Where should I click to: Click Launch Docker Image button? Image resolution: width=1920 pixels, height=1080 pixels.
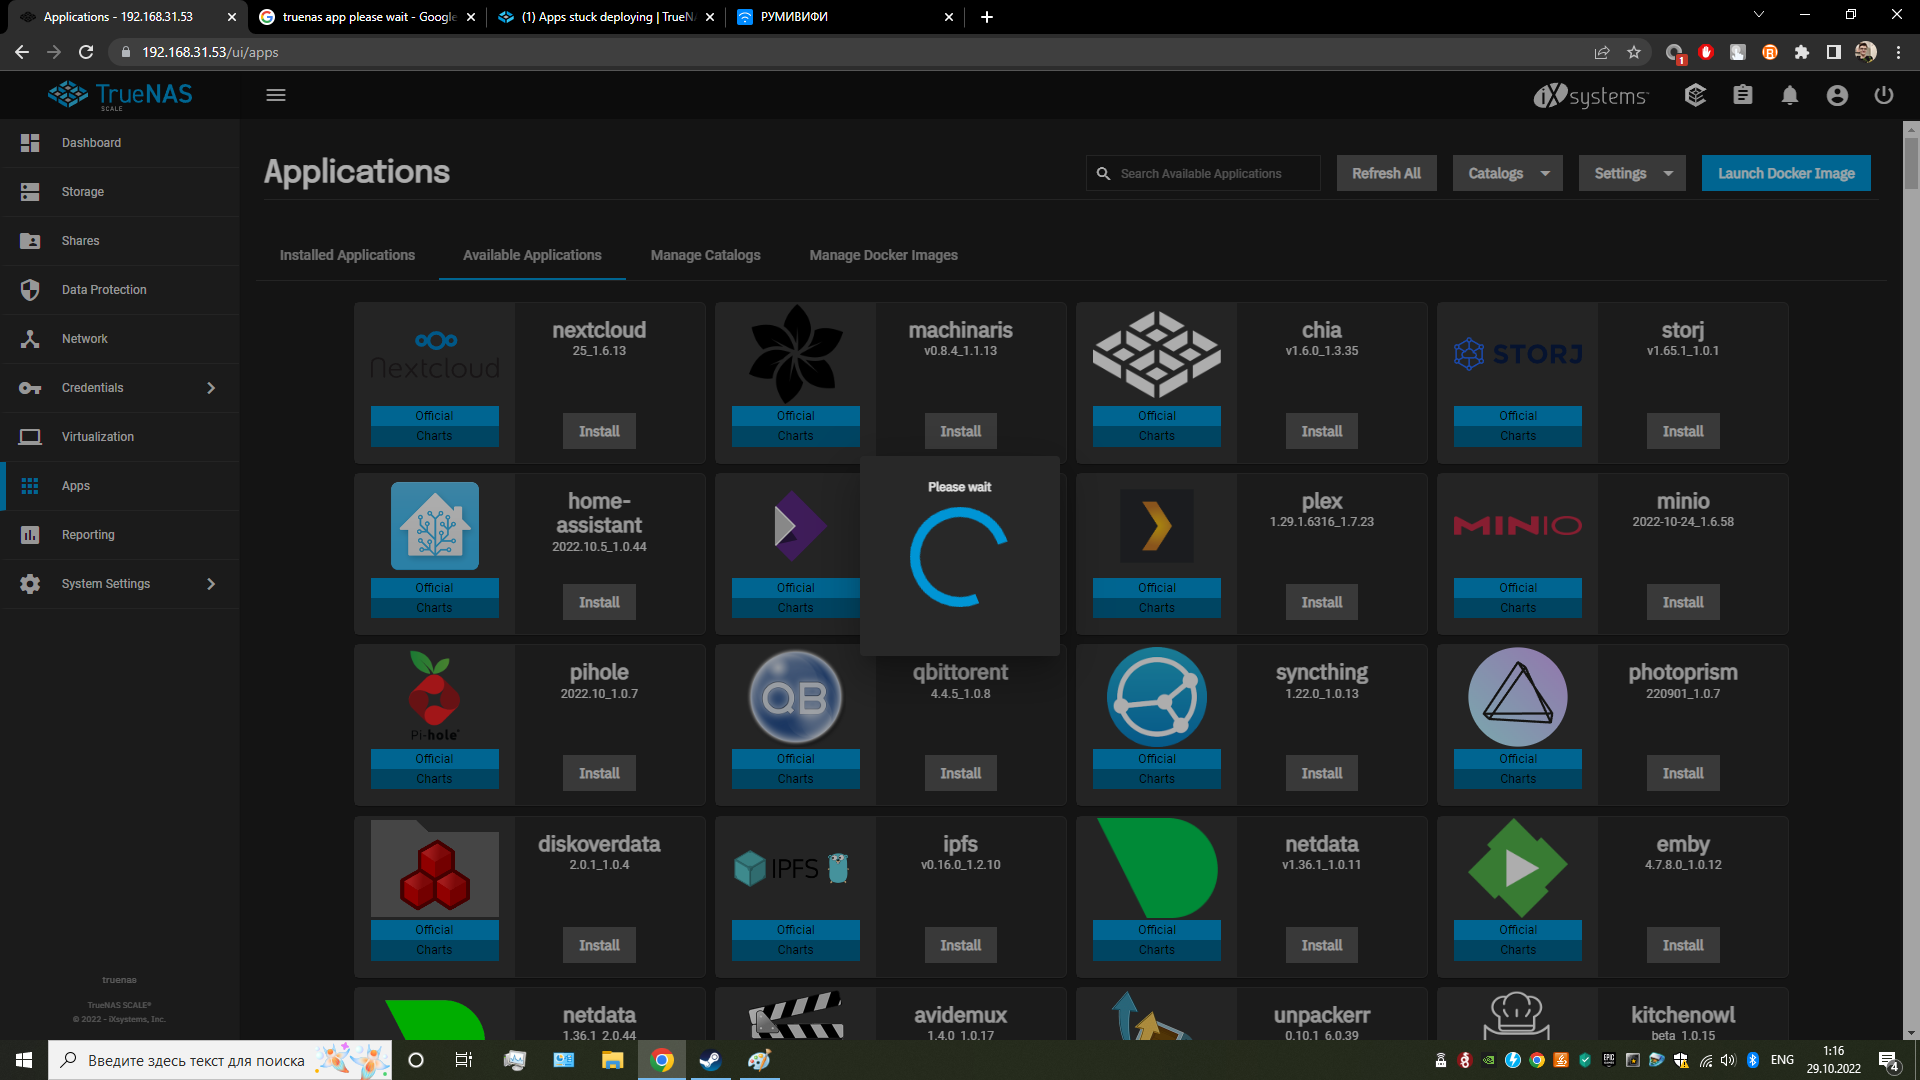(1786, 173)
